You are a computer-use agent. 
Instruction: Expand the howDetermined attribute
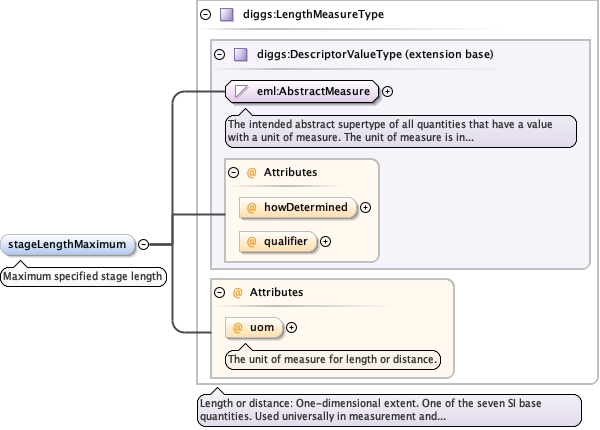(365, 207)
